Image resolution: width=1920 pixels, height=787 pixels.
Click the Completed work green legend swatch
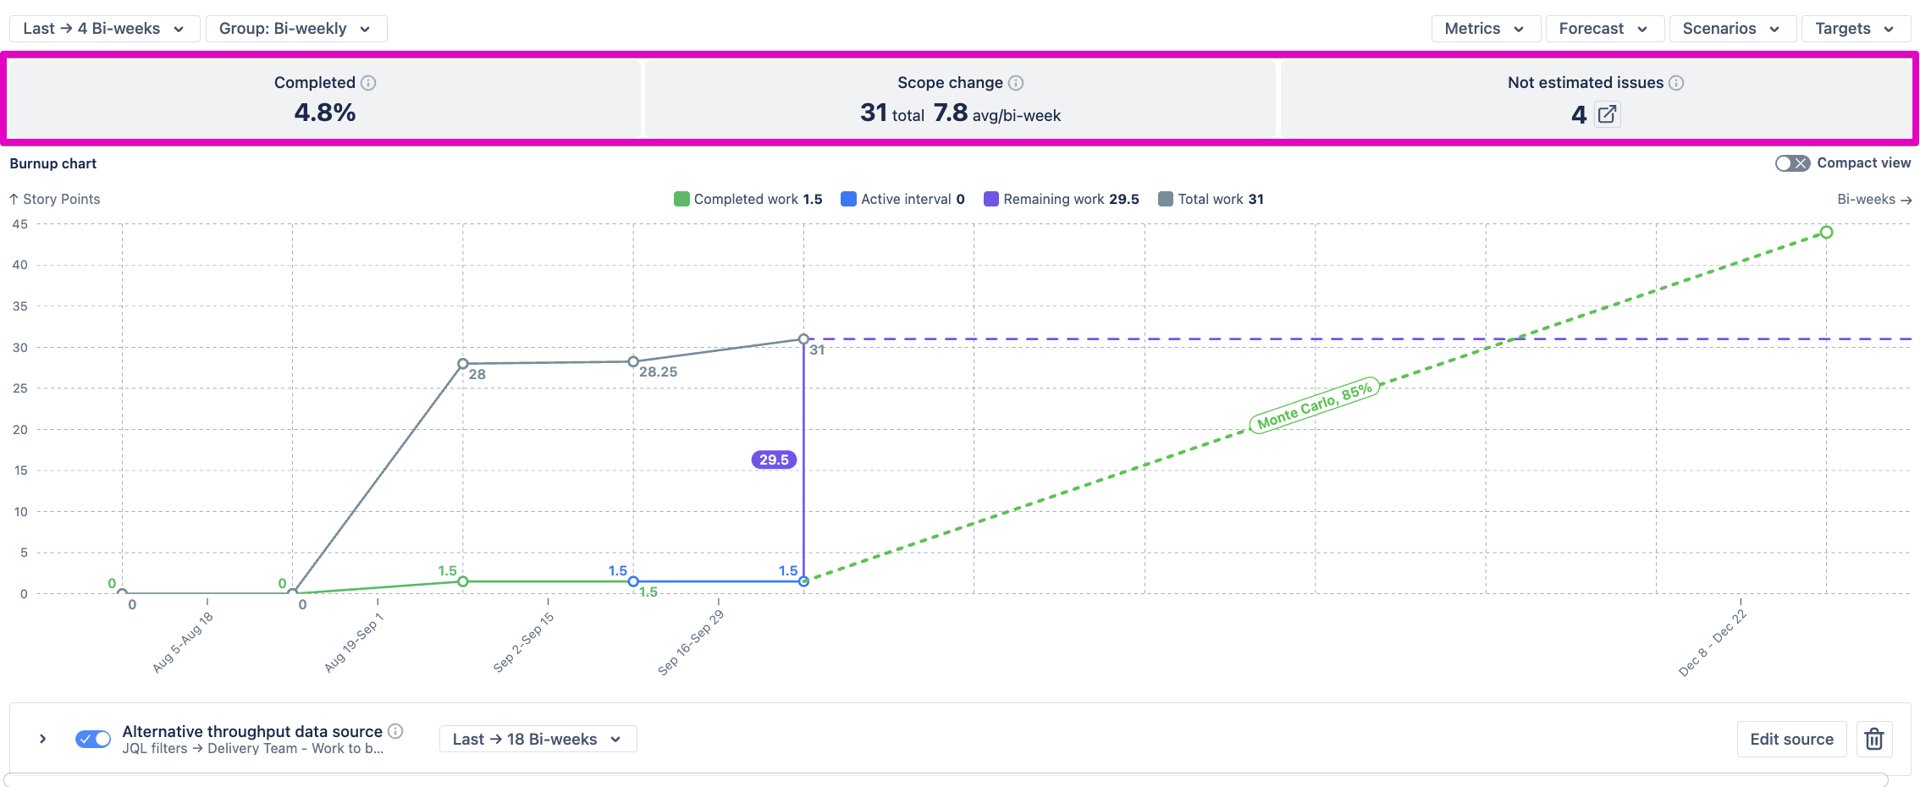(x=682, y=199)
